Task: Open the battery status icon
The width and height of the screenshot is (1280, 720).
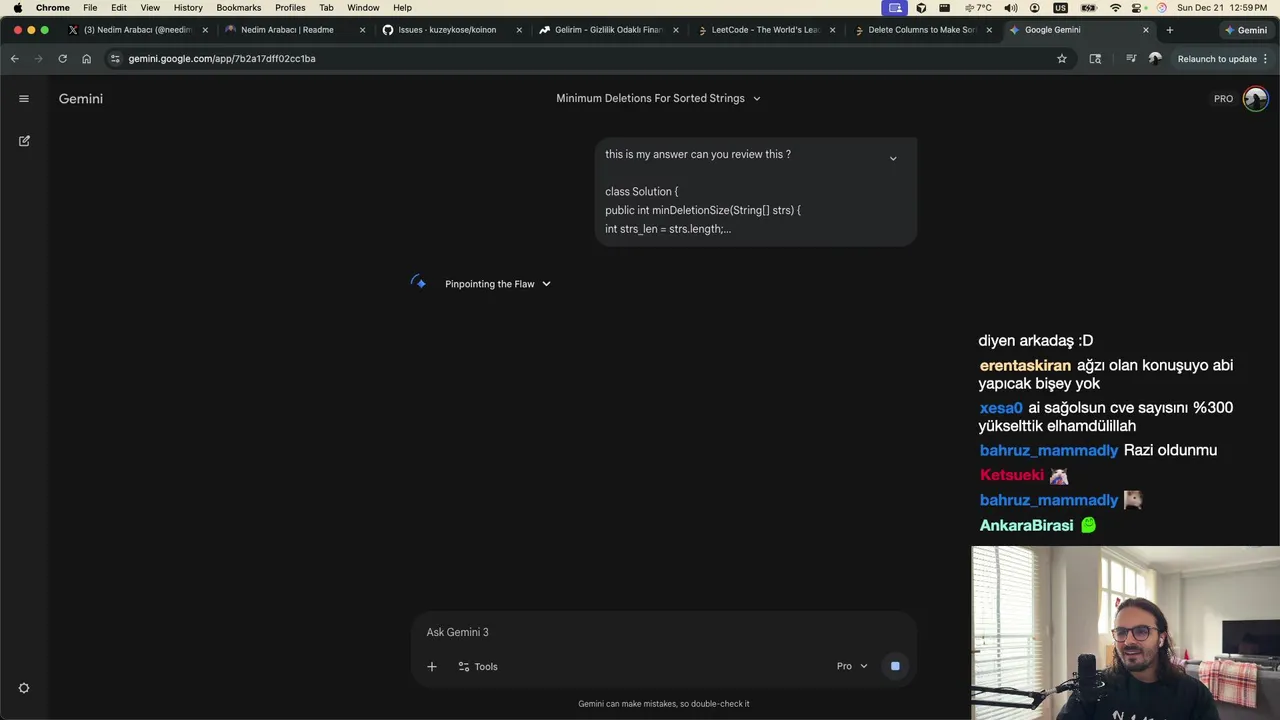Action: (x=1089, y=8)
